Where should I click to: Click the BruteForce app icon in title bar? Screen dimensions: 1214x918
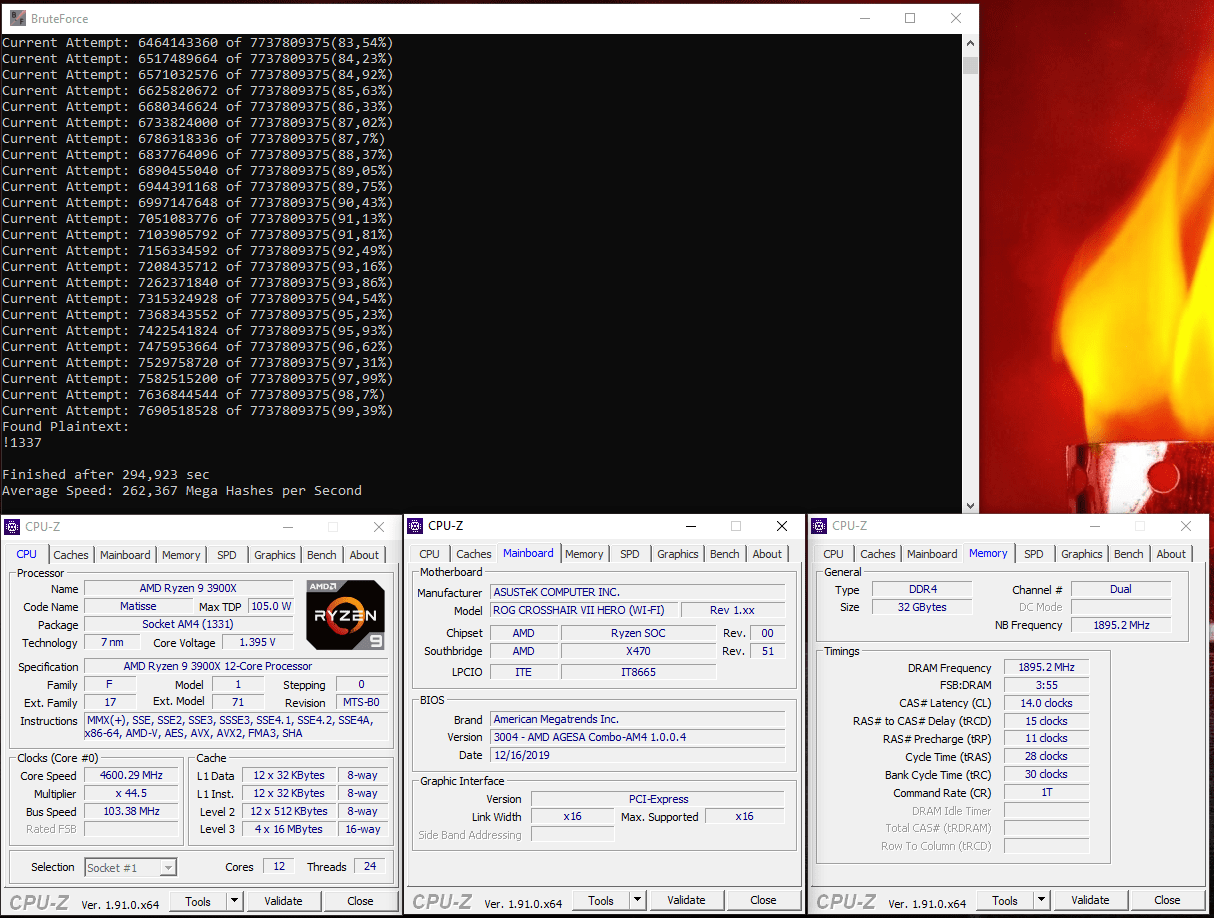coord(18,18)
